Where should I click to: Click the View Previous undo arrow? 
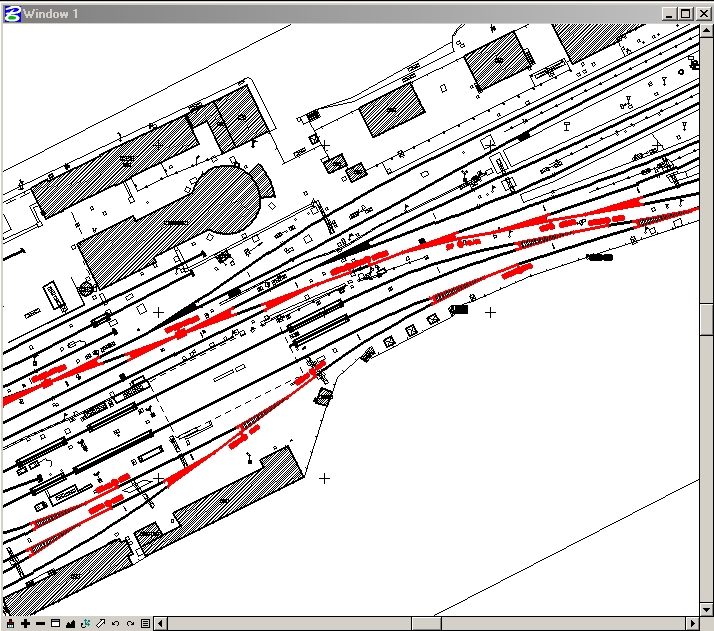[115, 624]
